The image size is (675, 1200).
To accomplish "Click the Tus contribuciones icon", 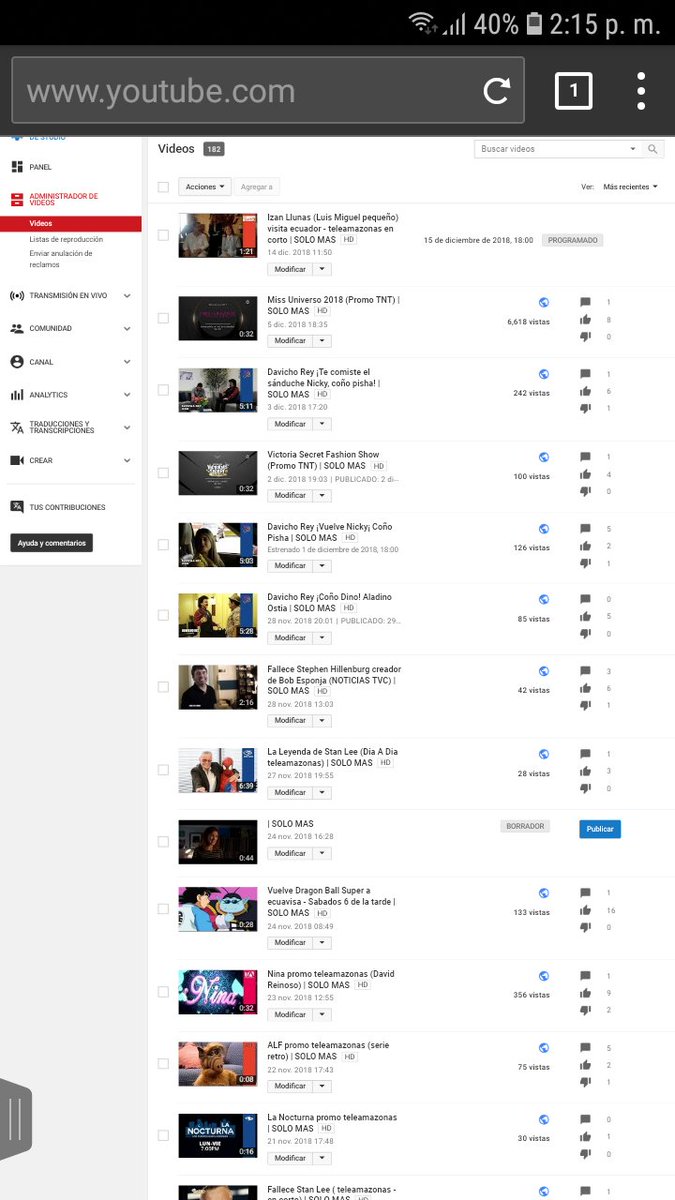I will (x=16, y=507).
